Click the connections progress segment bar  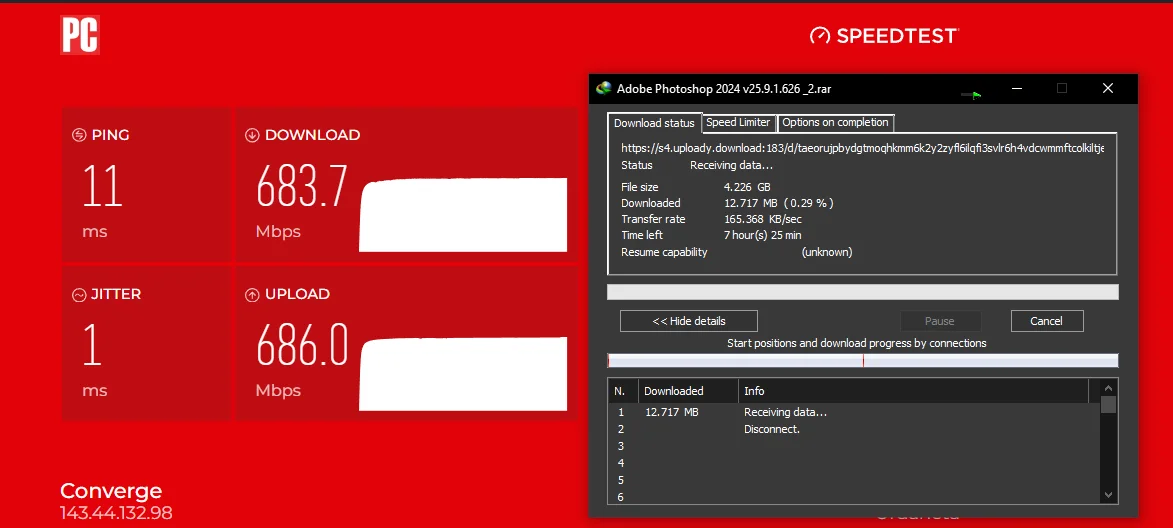pos(863,360)
